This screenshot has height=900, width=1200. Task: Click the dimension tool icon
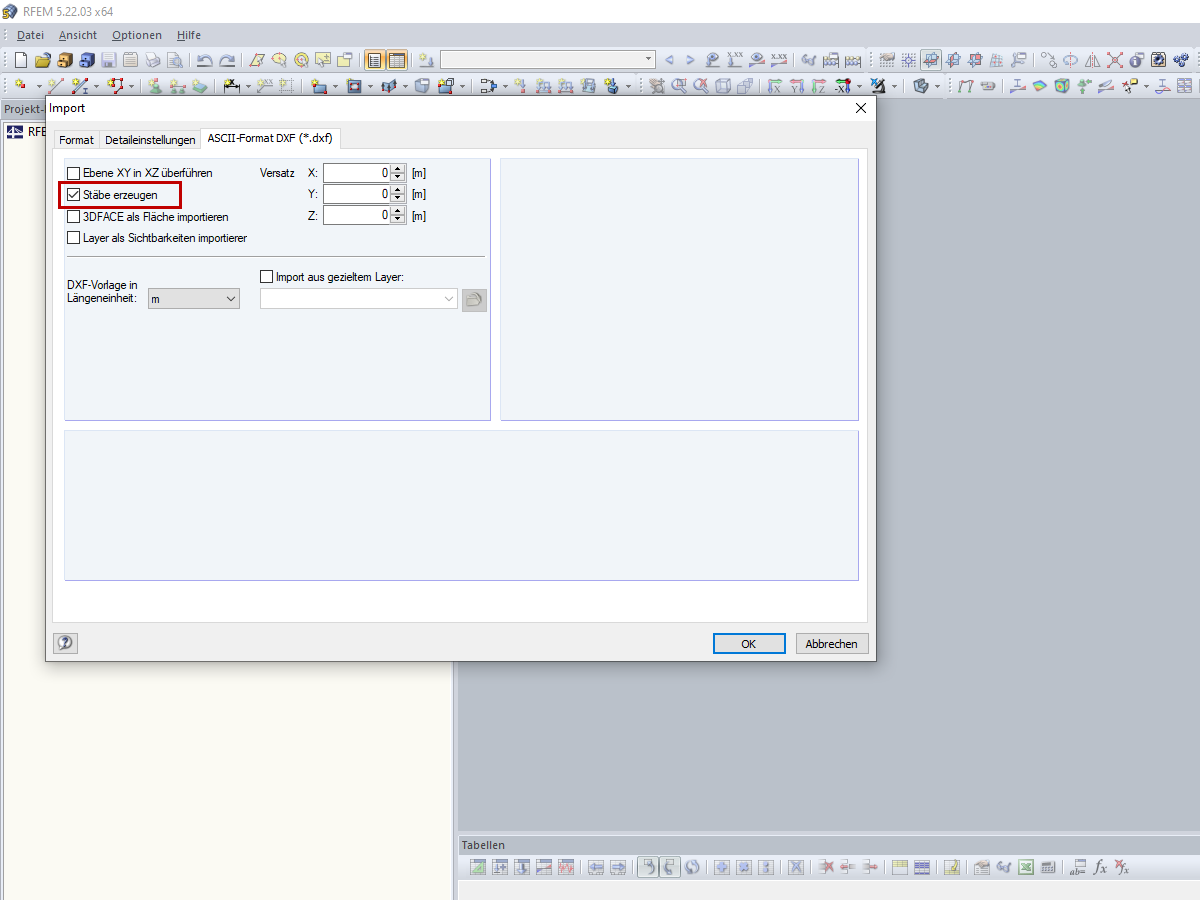click(231, 86)
